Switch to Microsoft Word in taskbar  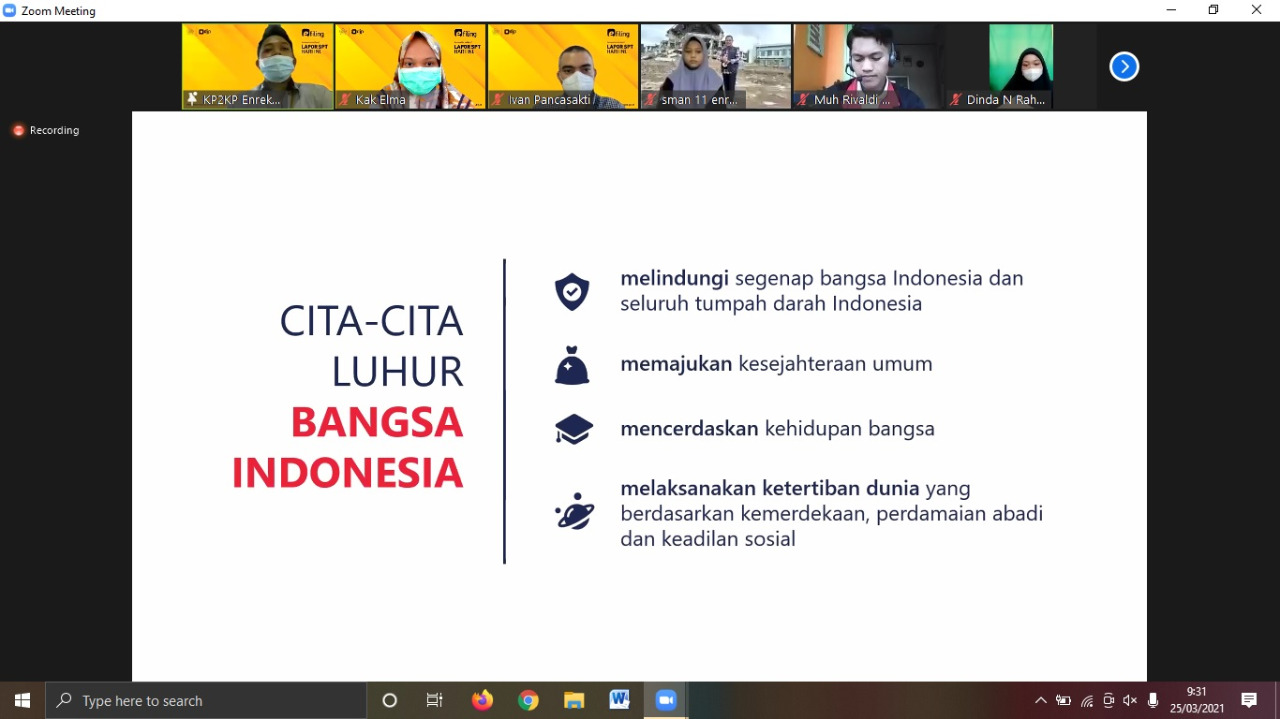click(x=619, y=700)
